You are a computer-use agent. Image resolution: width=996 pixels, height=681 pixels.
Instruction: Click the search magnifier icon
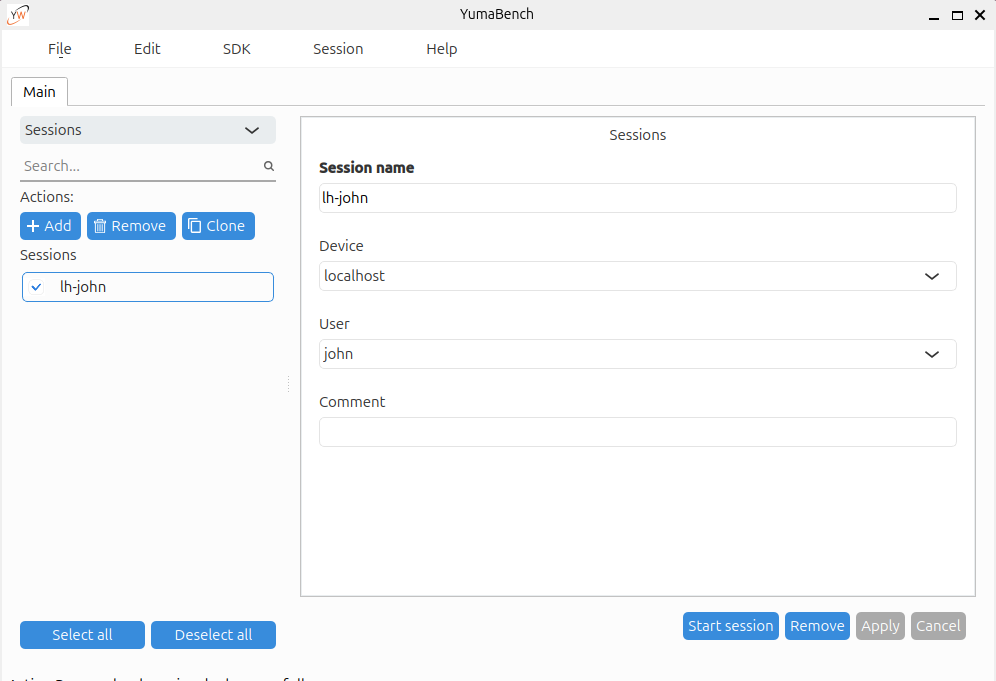coord(269,166)
